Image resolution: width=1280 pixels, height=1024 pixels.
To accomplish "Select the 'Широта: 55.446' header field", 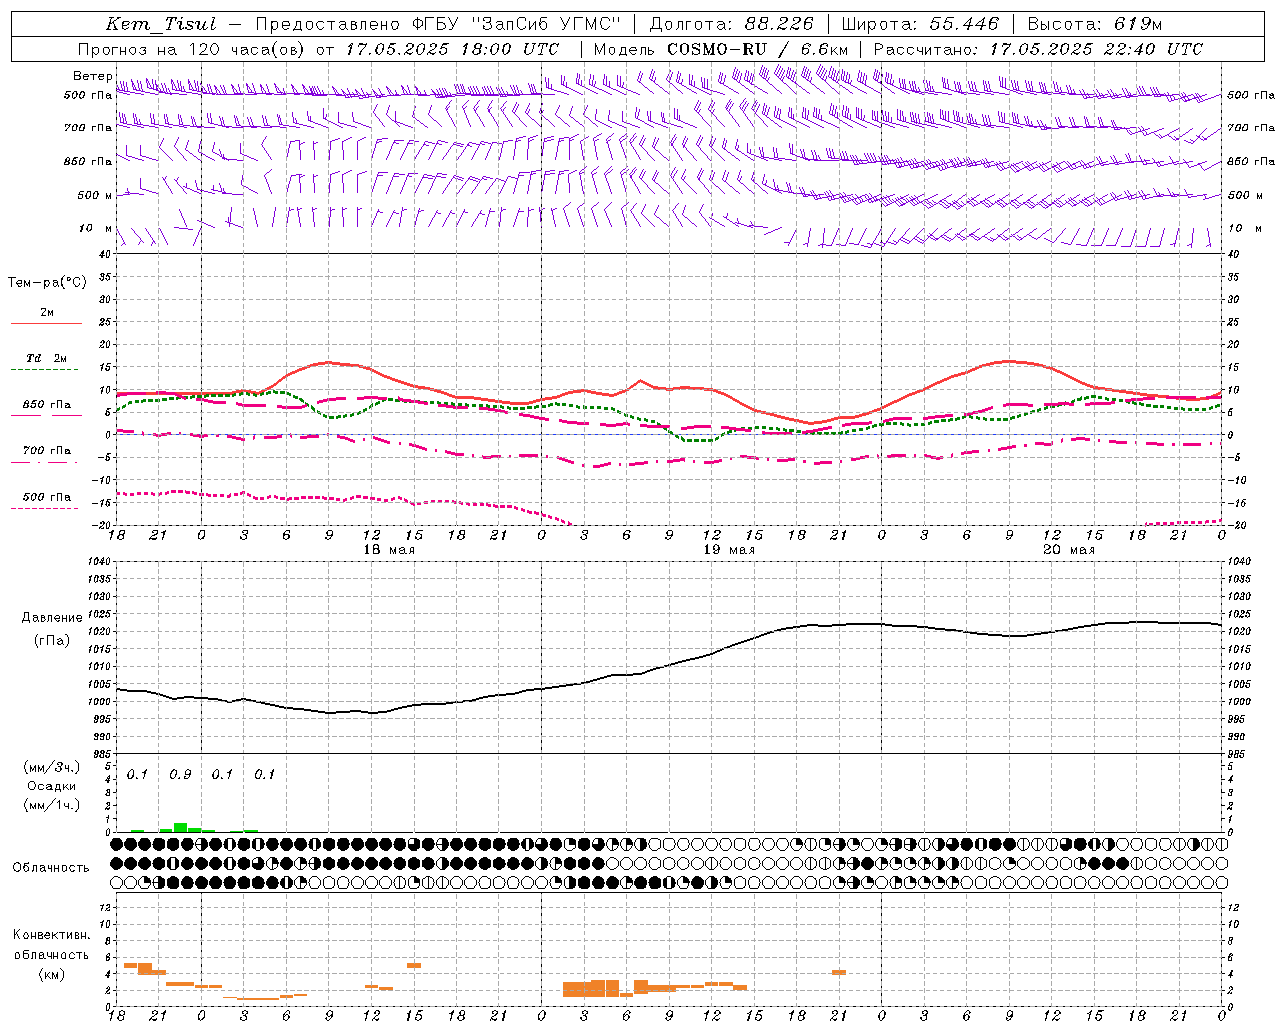I will pos(920,24).
